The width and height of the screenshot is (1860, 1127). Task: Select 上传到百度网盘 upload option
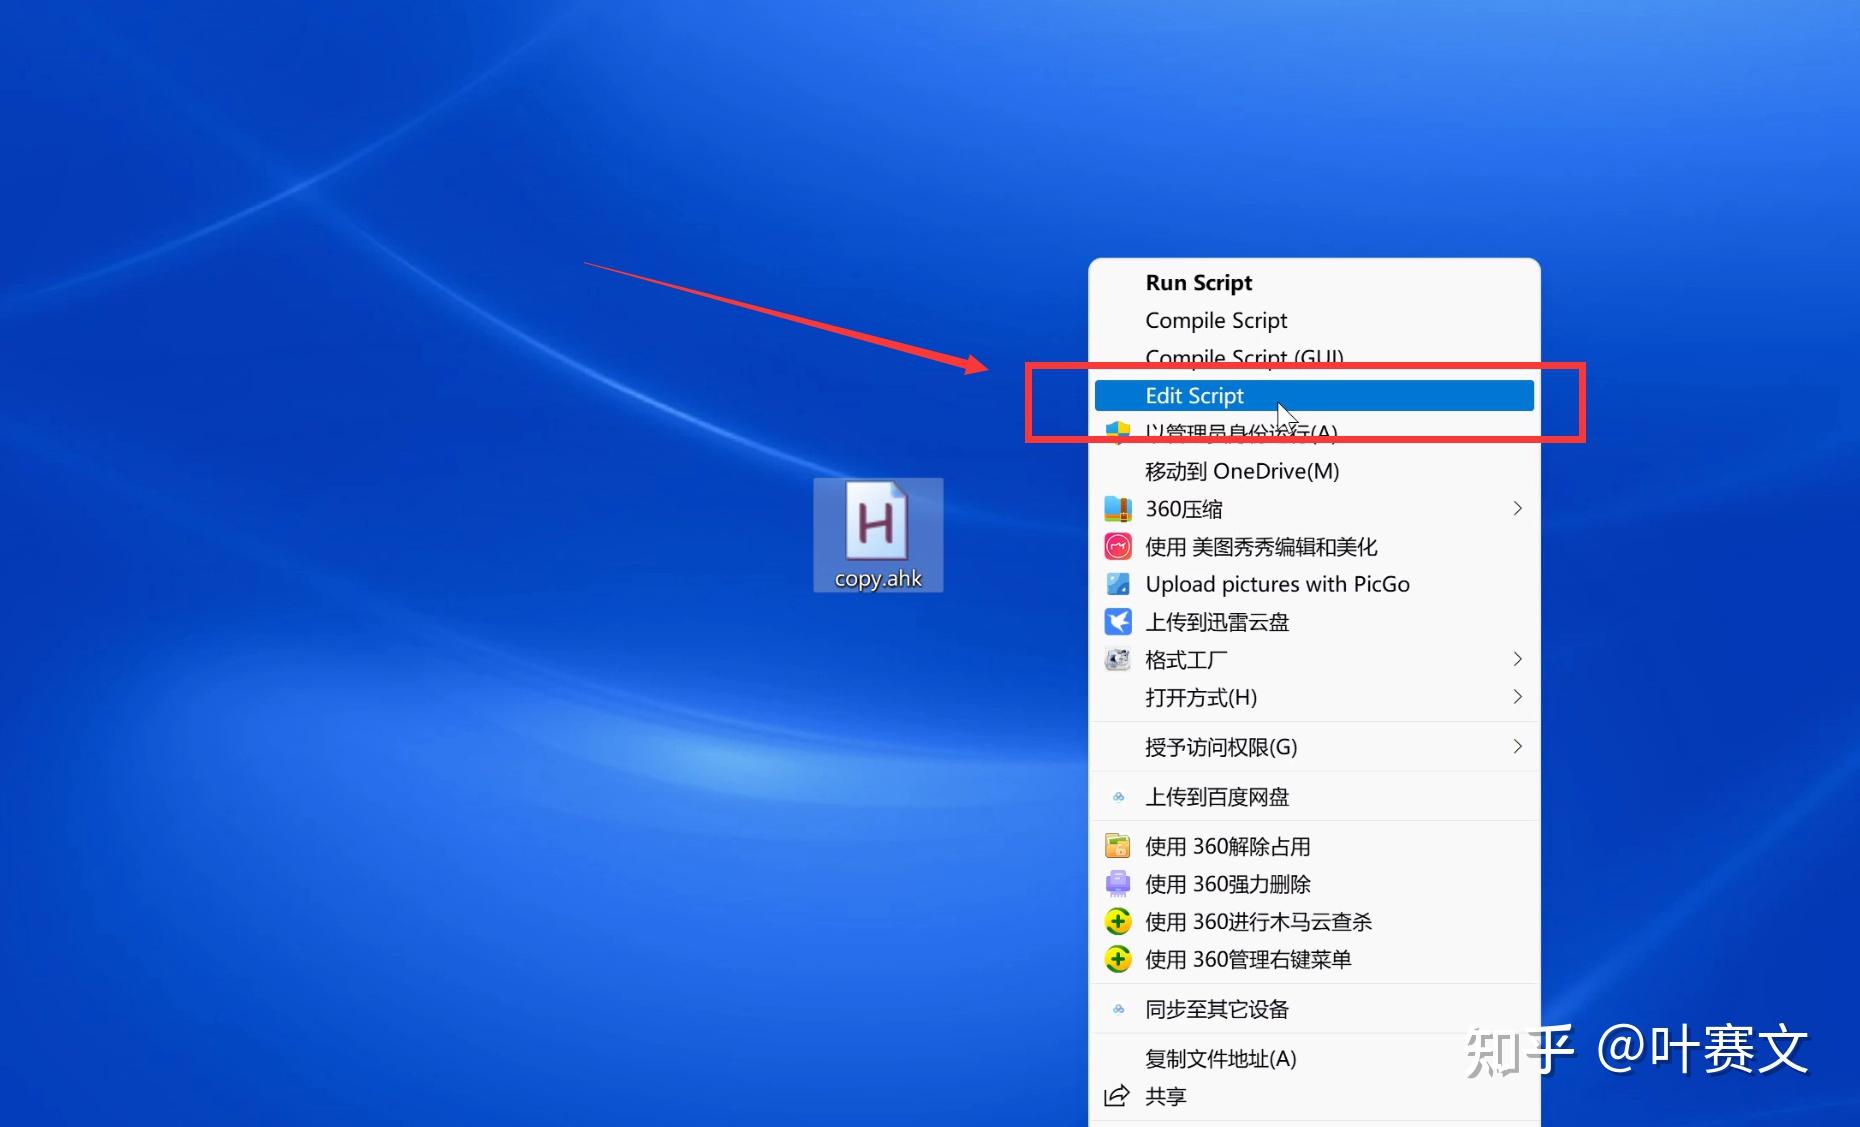(1217, 796)
